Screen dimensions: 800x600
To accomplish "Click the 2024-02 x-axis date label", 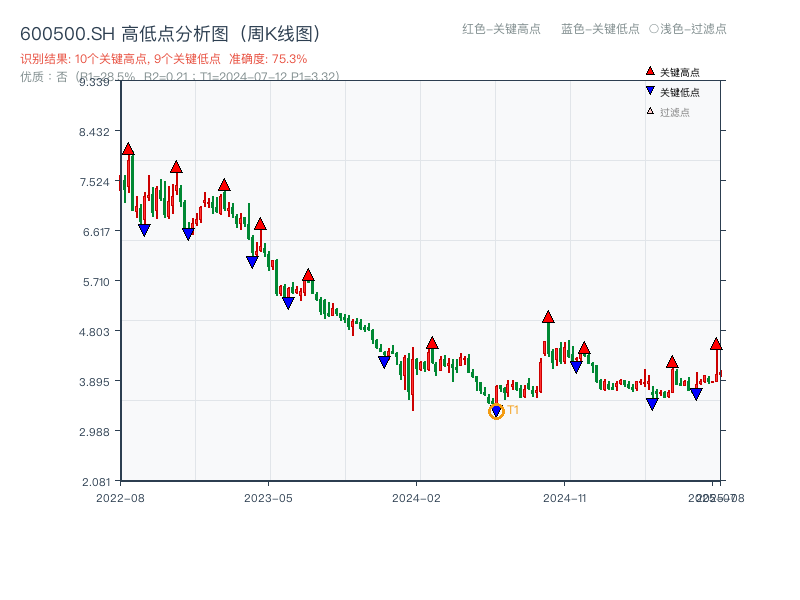I will 416,497.
